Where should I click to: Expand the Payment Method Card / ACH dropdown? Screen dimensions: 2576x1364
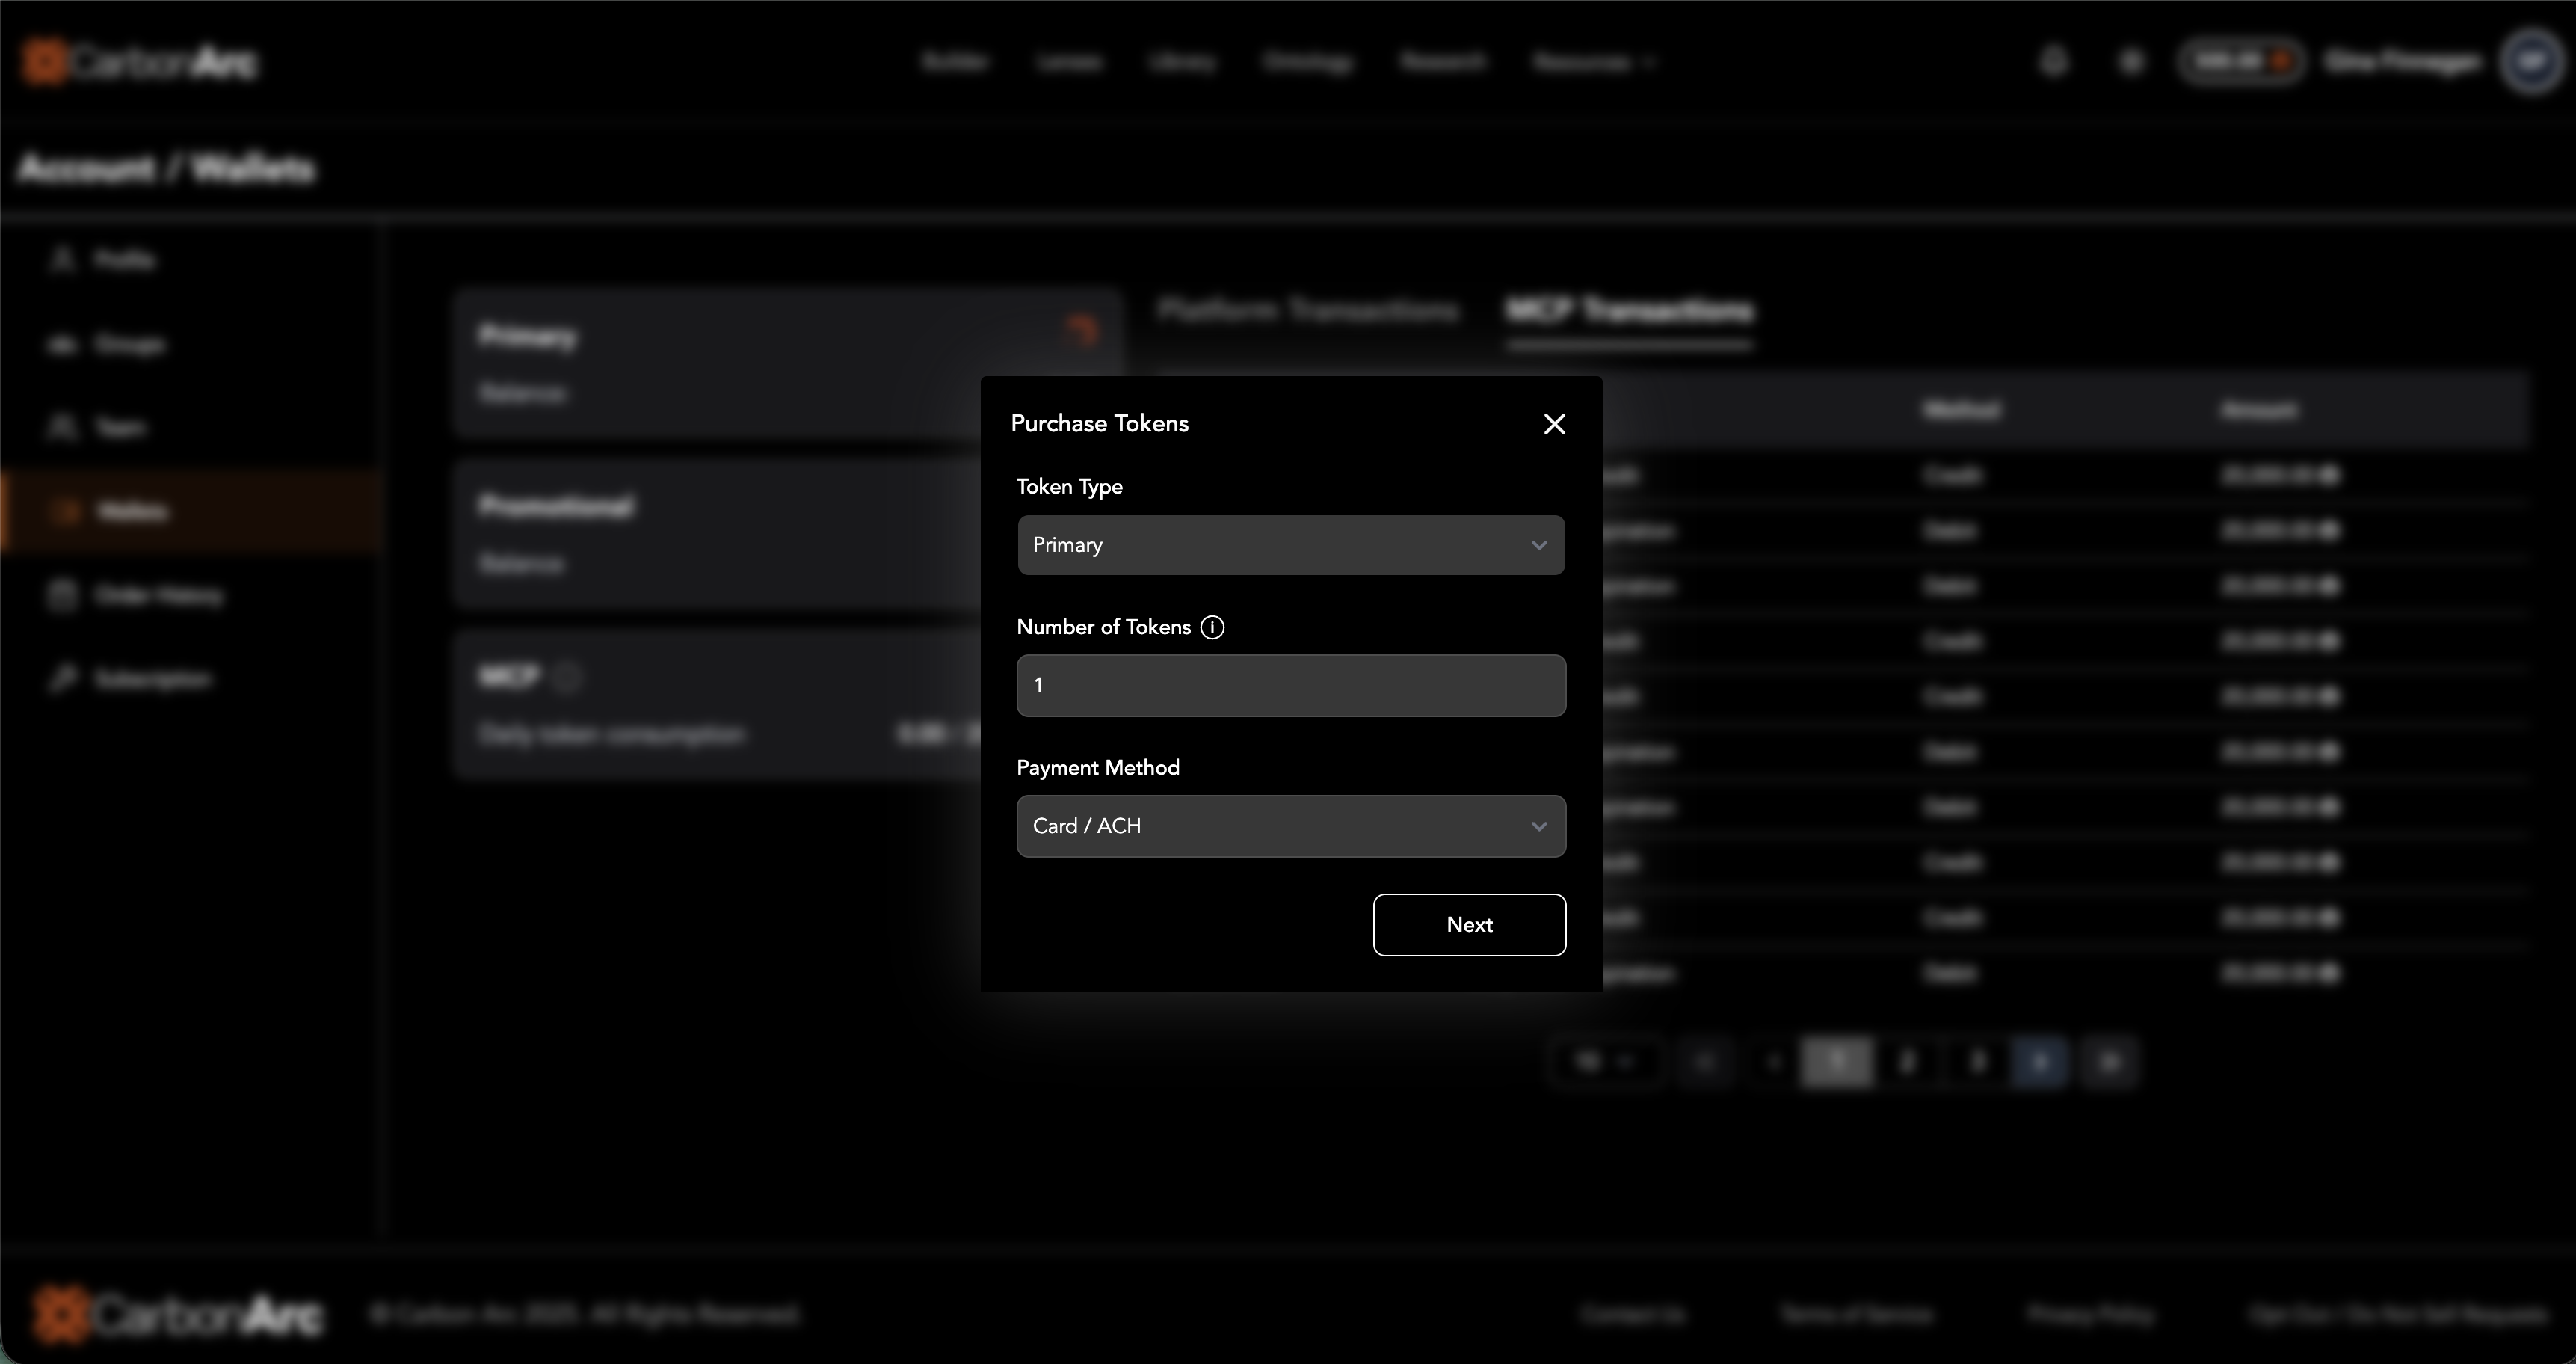tap(1290, 826)
